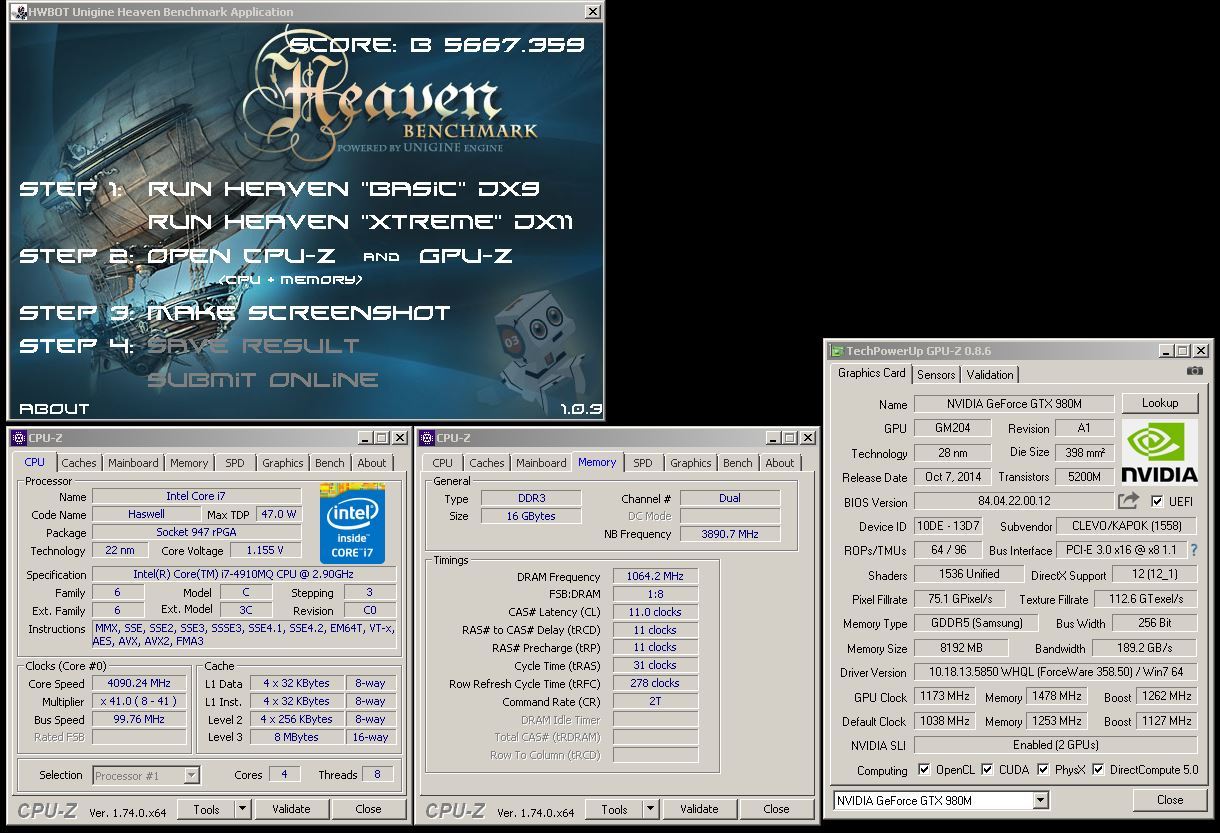Click the Tools button in the Memory window
Screen dimensions: 1220x833
point(615,809)
